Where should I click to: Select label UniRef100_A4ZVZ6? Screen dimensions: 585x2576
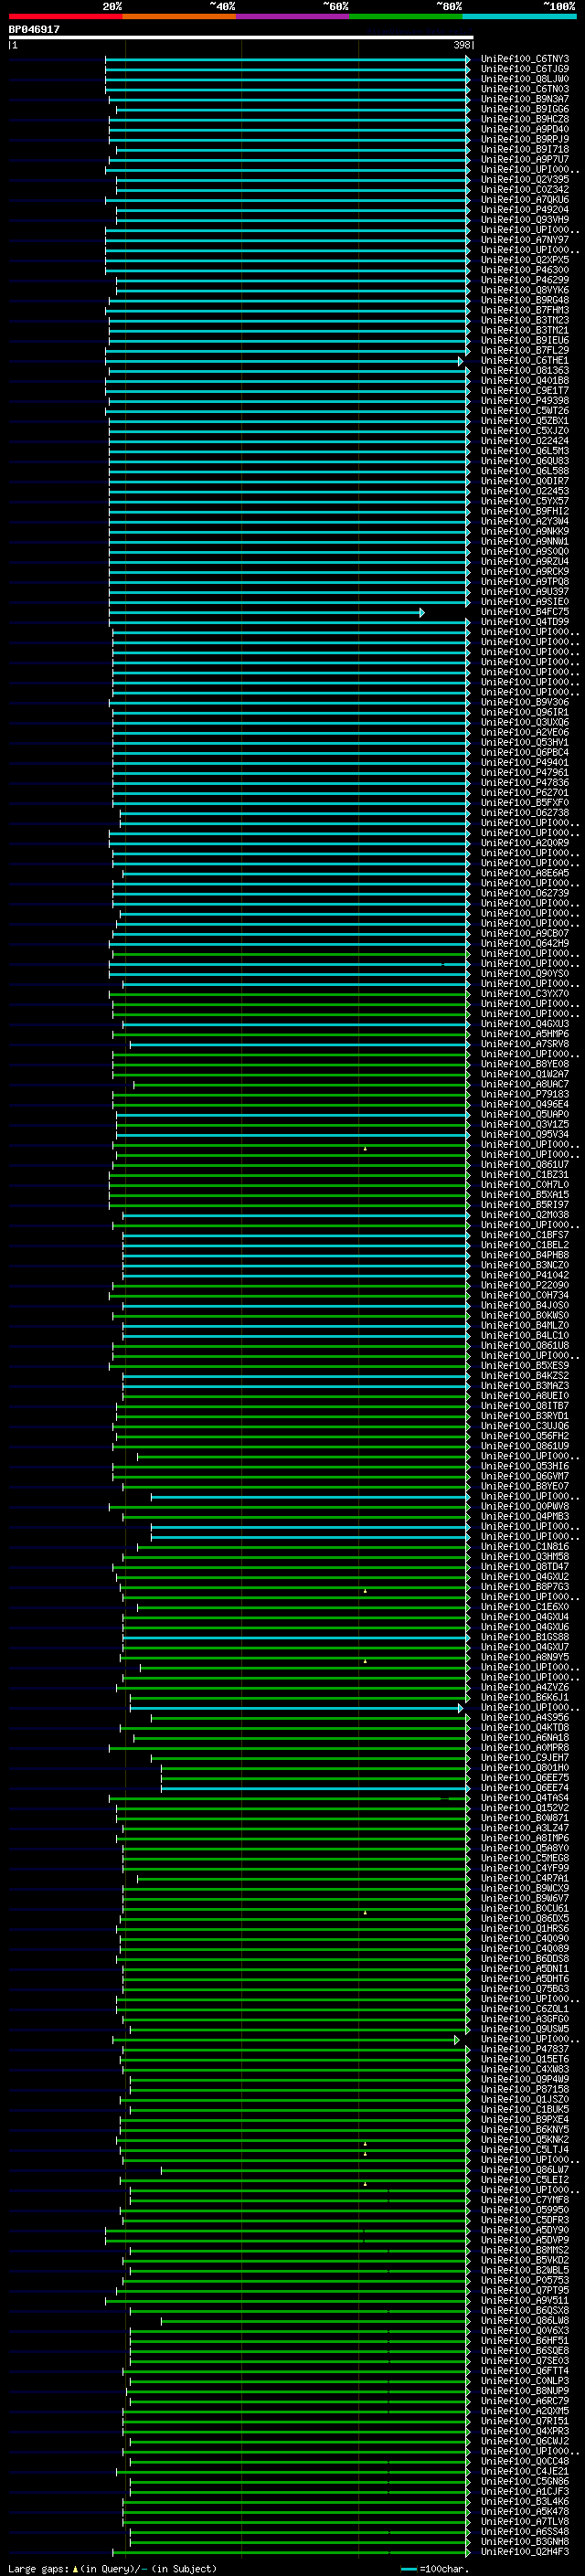point(525,1687)
